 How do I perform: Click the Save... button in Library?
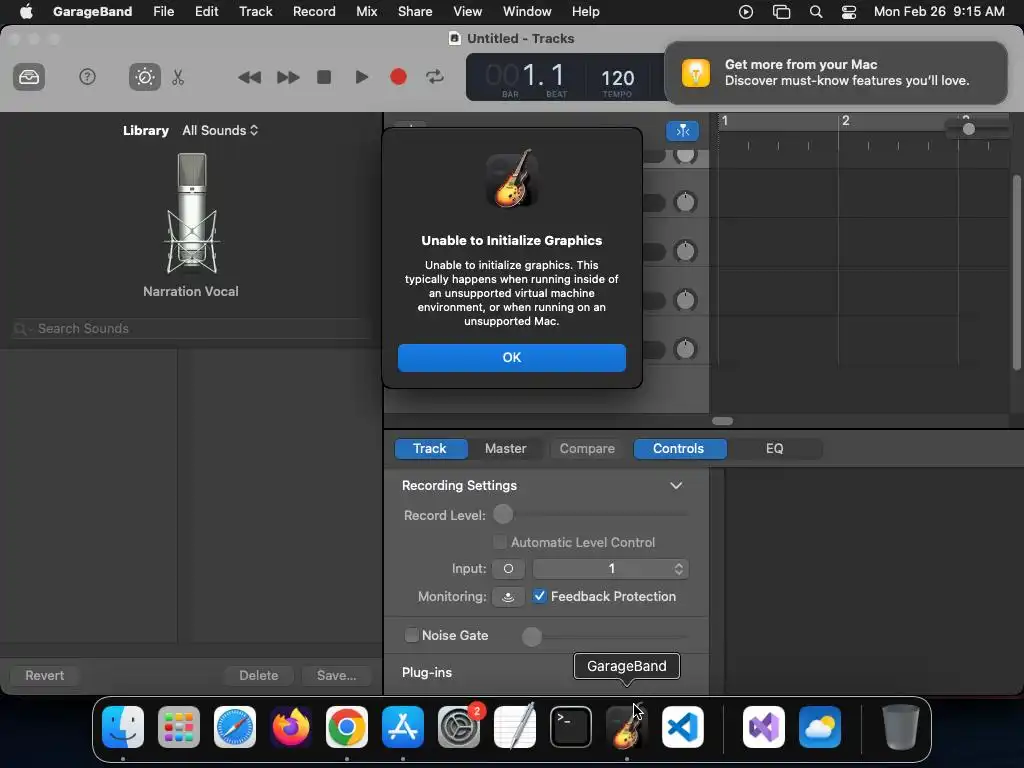[x=337, y=675]
